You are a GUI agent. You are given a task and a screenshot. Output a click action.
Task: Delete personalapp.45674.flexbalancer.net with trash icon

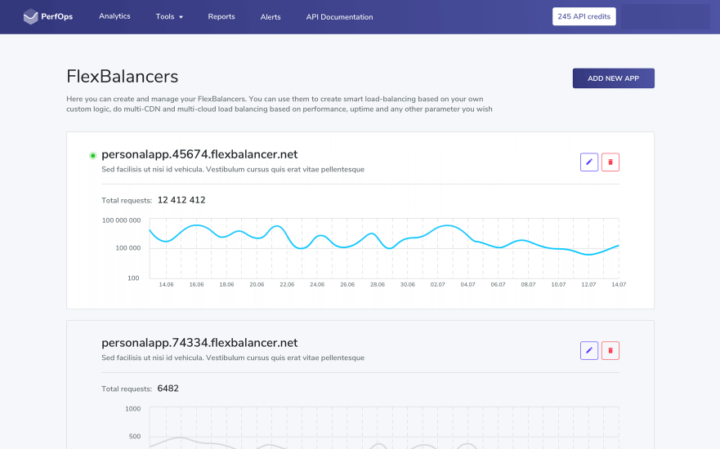click(x=610, y=162)
